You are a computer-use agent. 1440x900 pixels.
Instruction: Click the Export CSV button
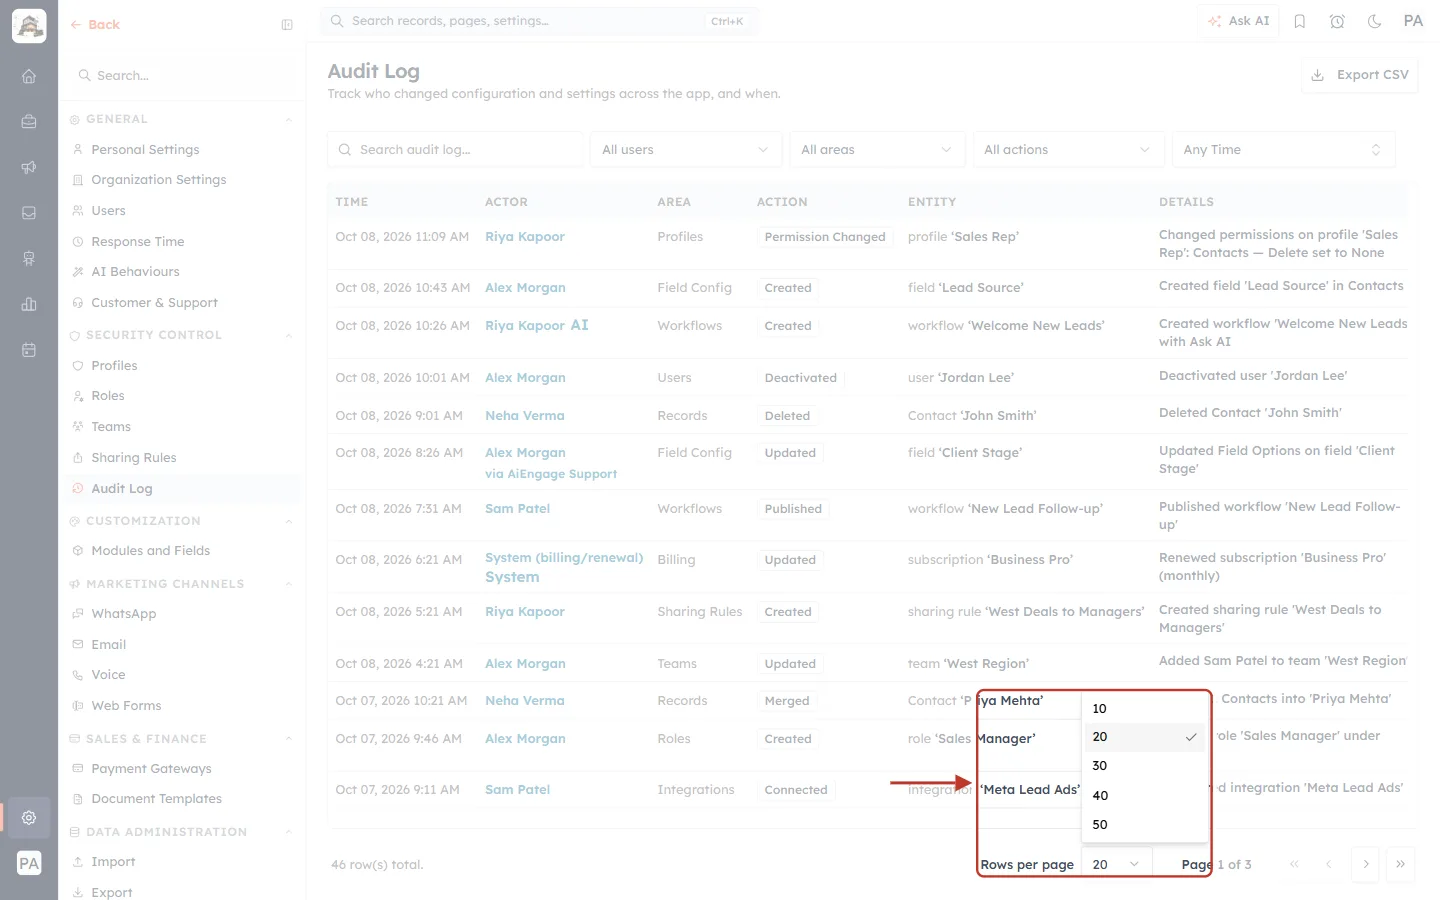click(x=1360, y=75)
